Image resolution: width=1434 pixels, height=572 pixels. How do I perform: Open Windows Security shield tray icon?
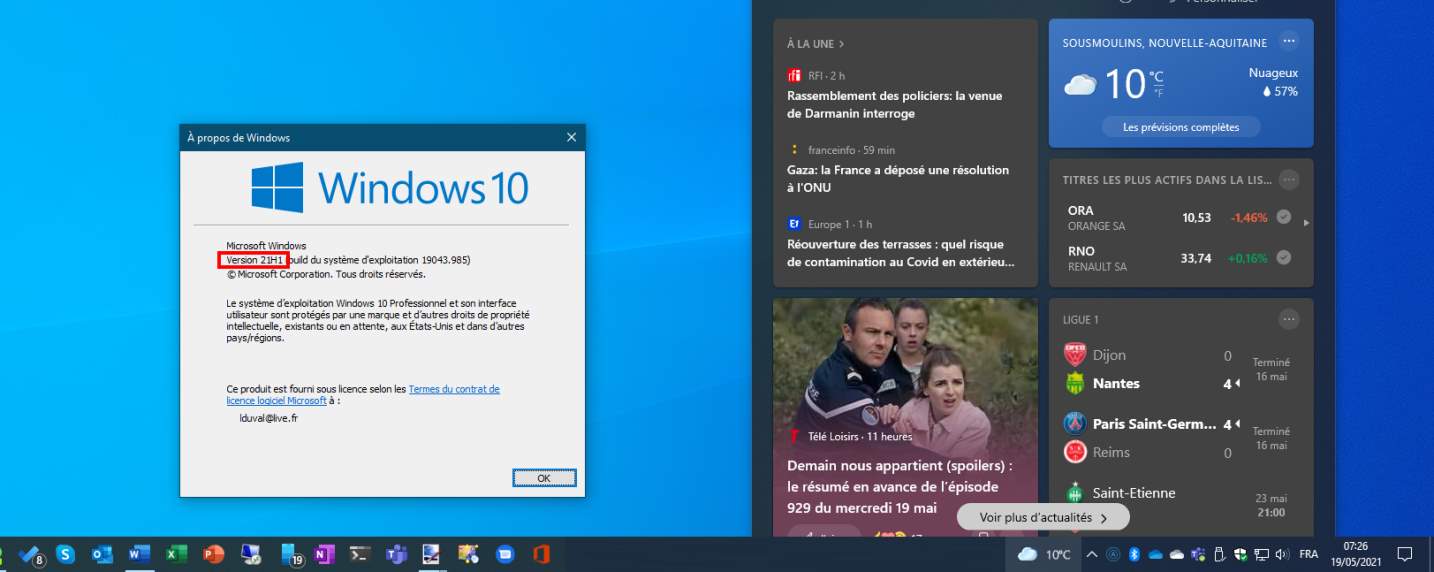[1241, 554]
